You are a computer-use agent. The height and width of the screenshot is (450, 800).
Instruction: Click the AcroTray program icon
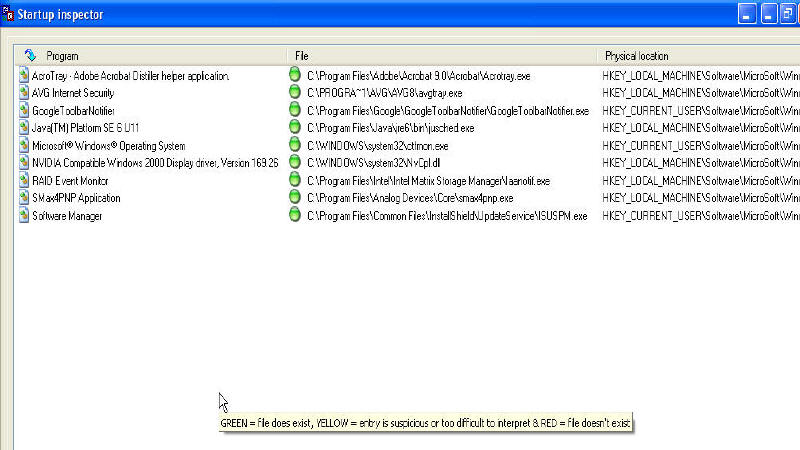click(24, 75)
